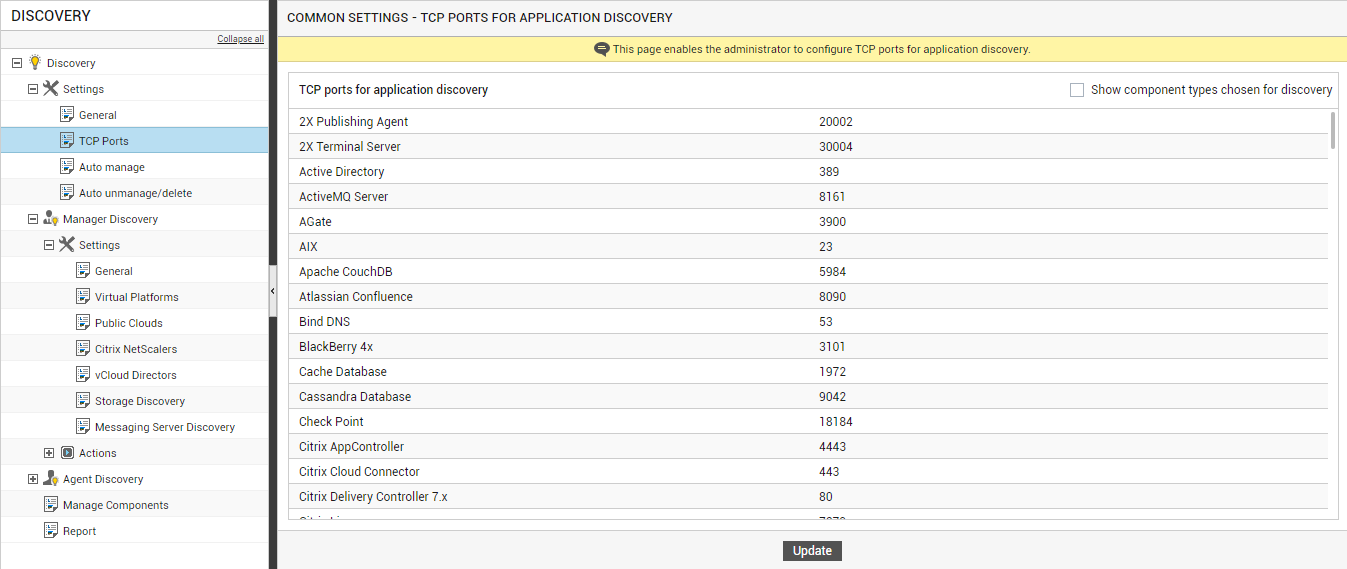
Task: Click the Manager Discovery person icon
Action: click(x=50, y=218)
